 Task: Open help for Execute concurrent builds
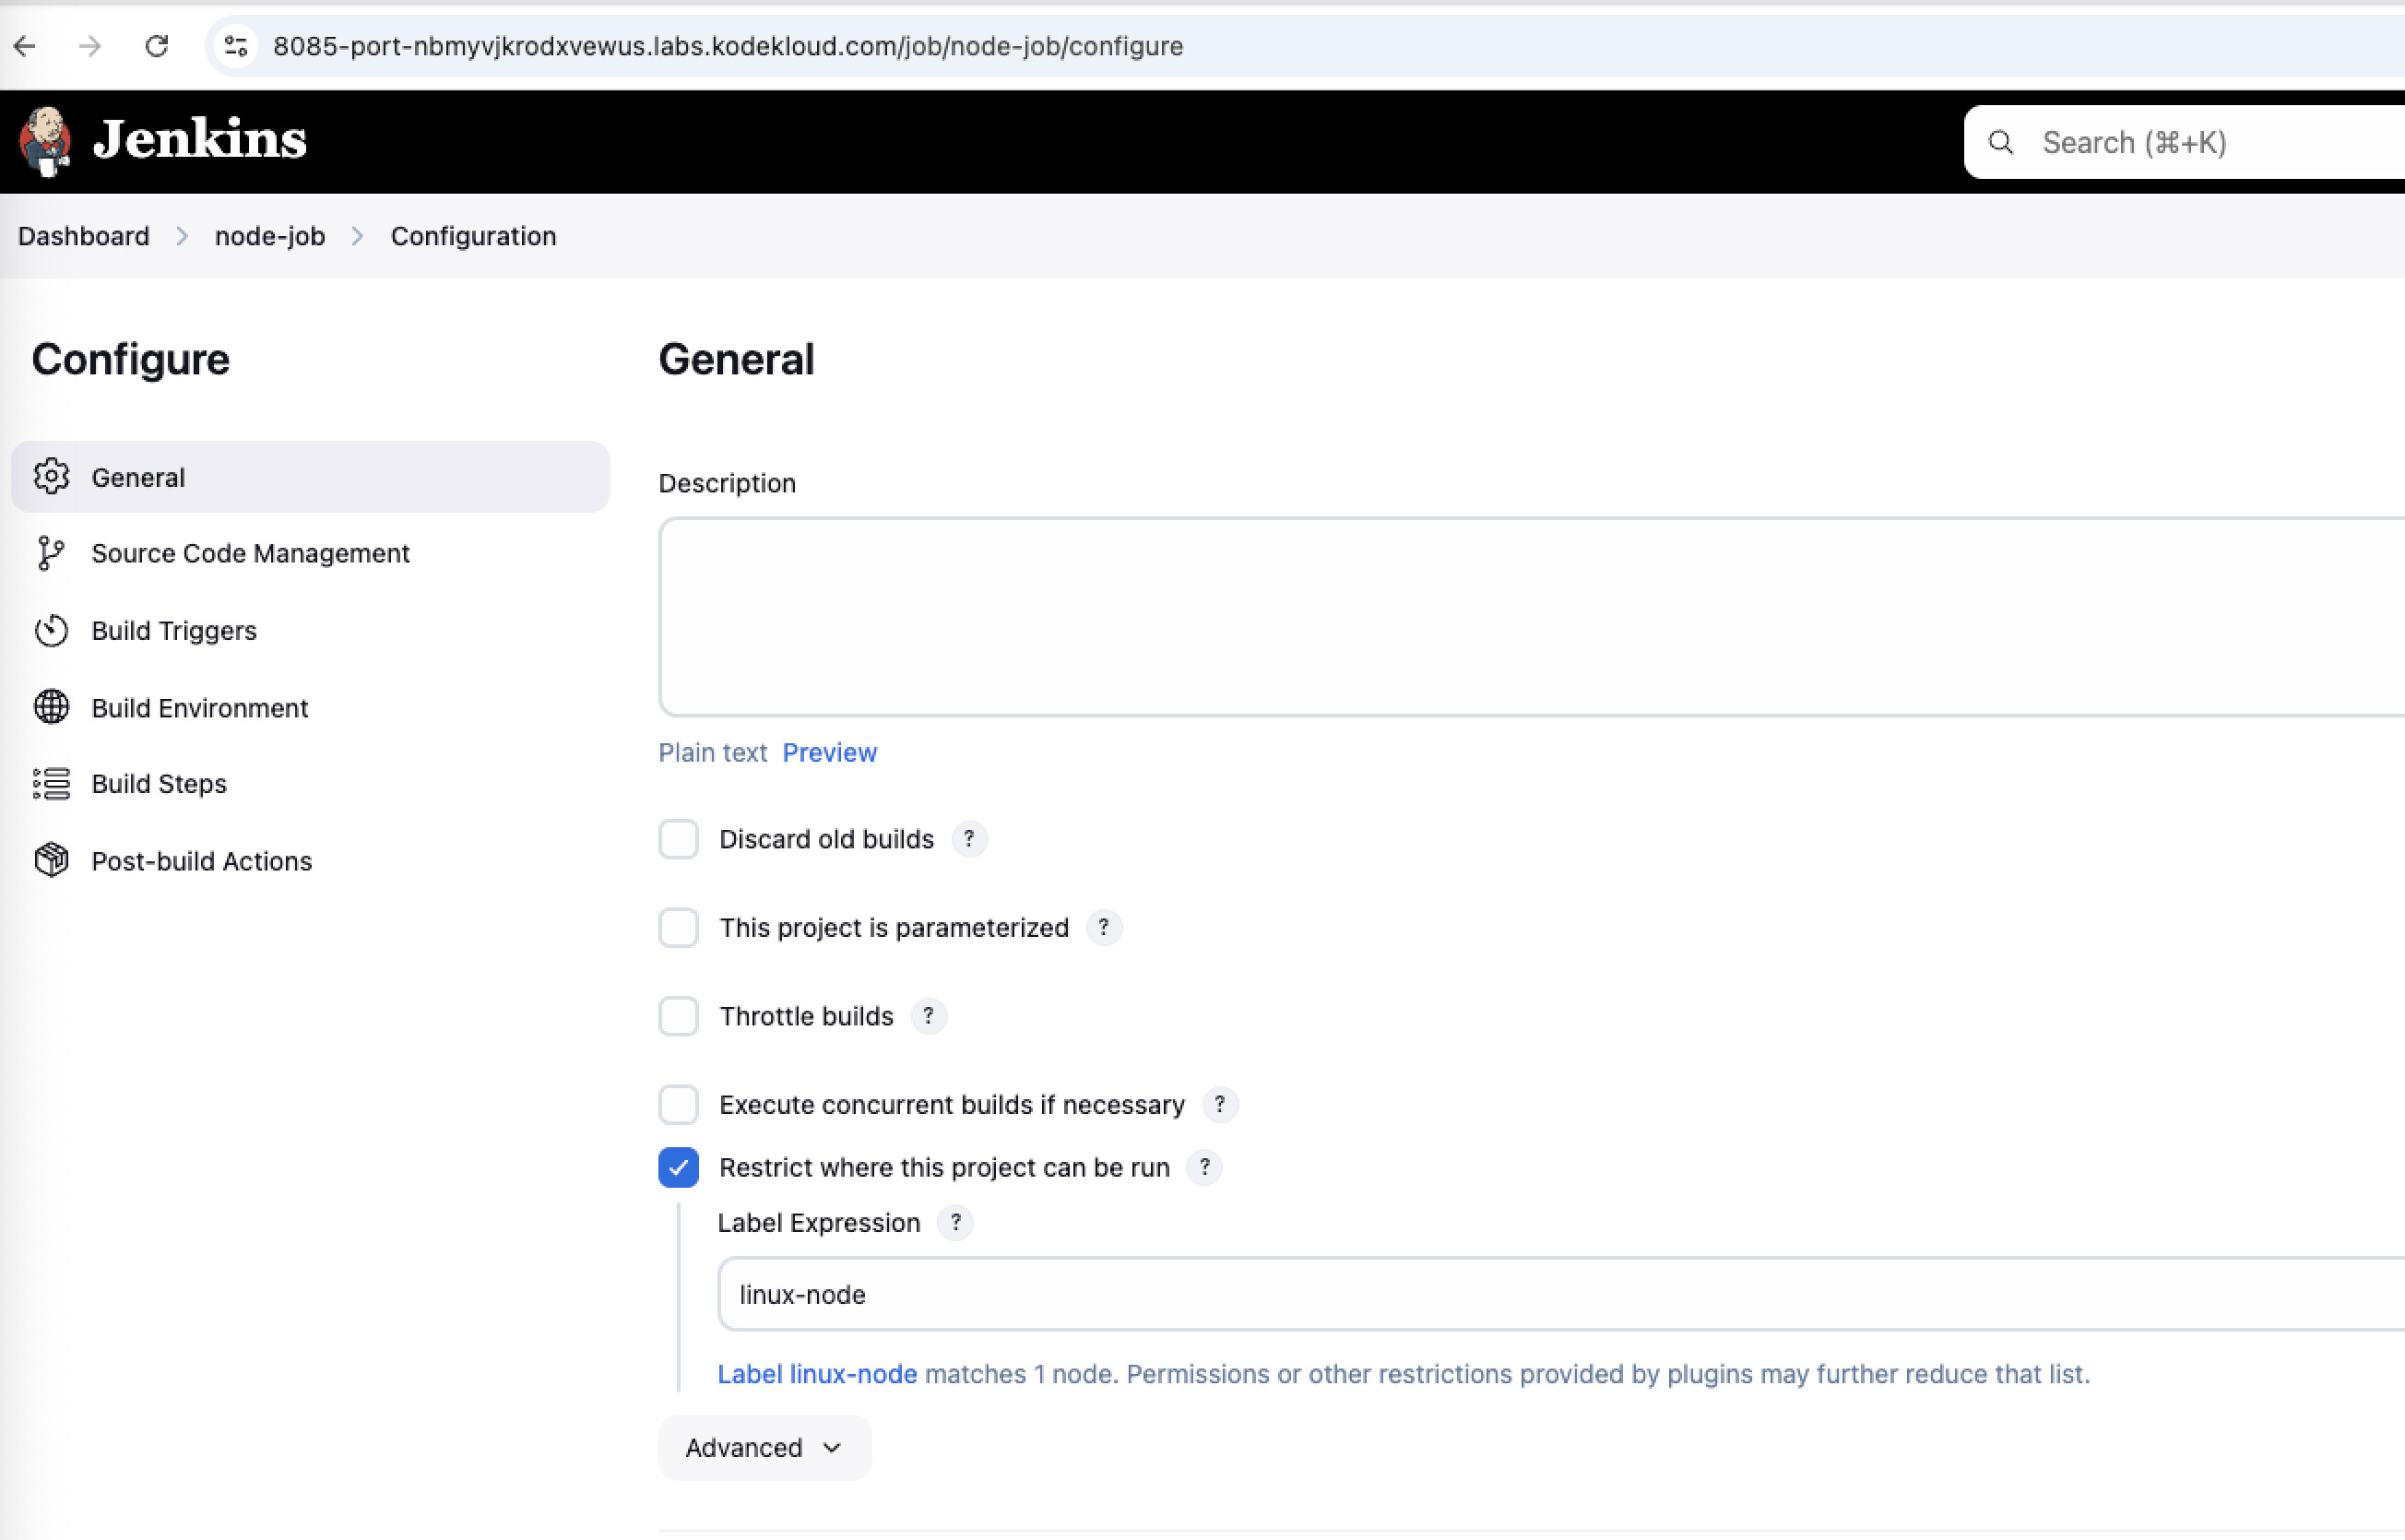pos(1220,1105)
